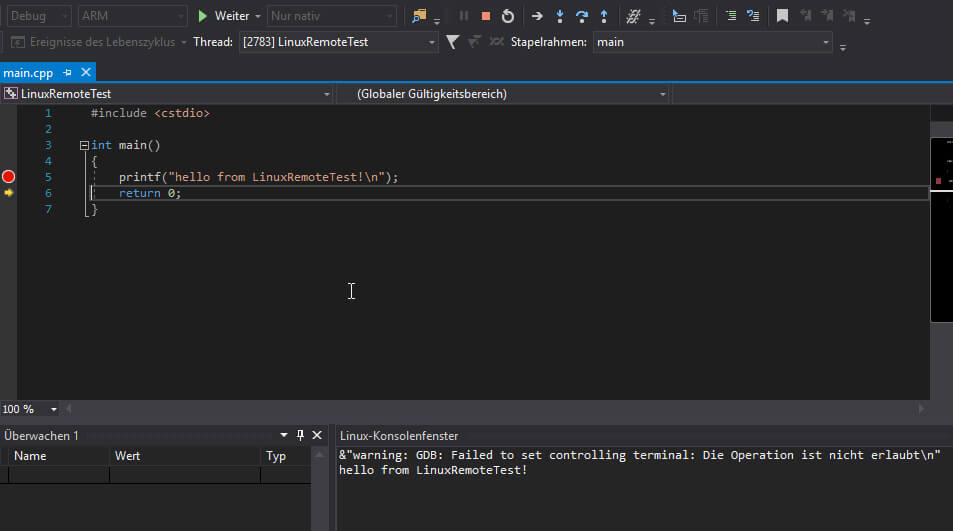The image size is (953, 531).
Task: Collapse the main() function block
Action: point(84,146)
